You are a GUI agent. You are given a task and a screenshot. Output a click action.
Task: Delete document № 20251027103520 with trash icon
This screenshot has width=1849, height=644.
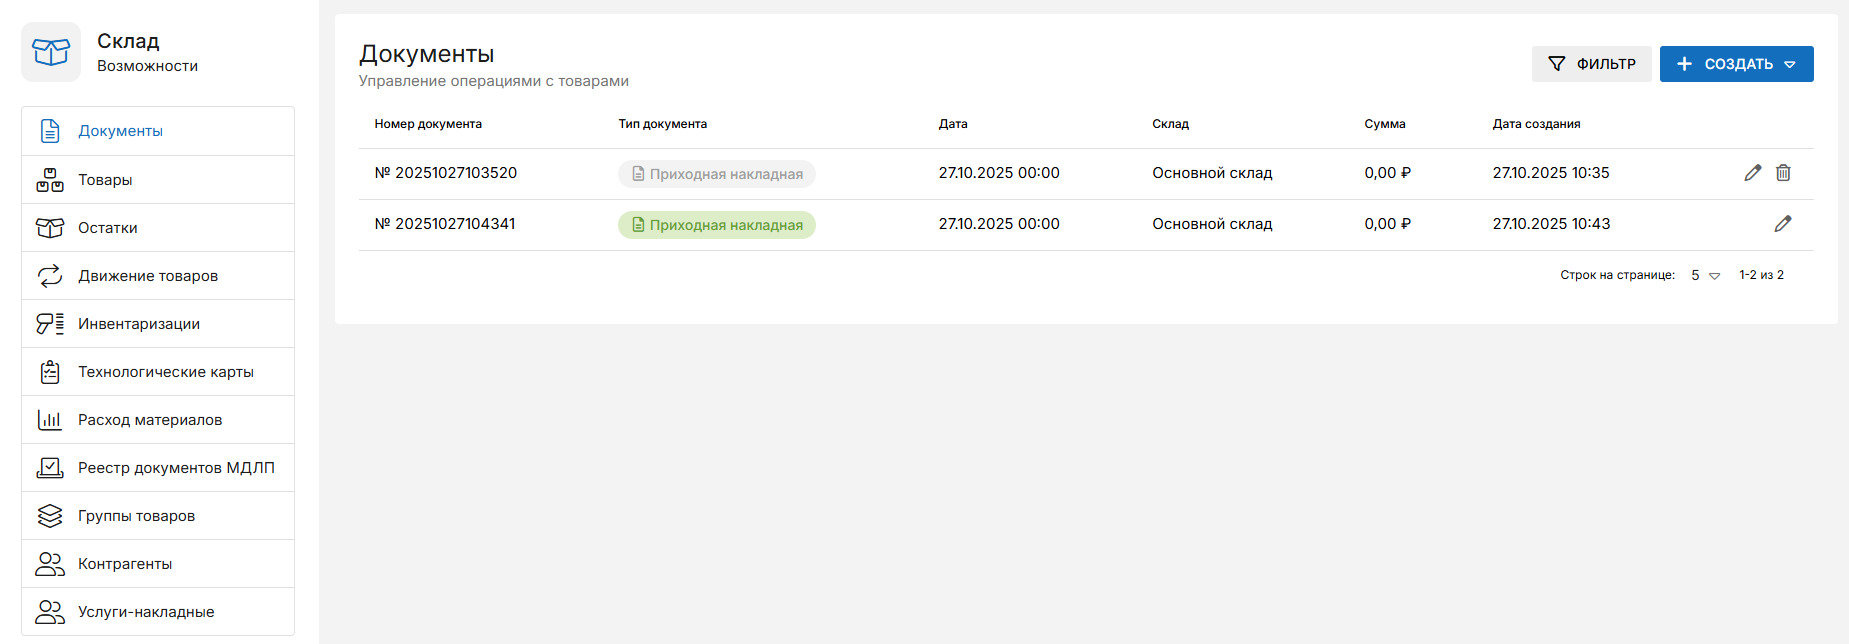[x=1783, y=173]
